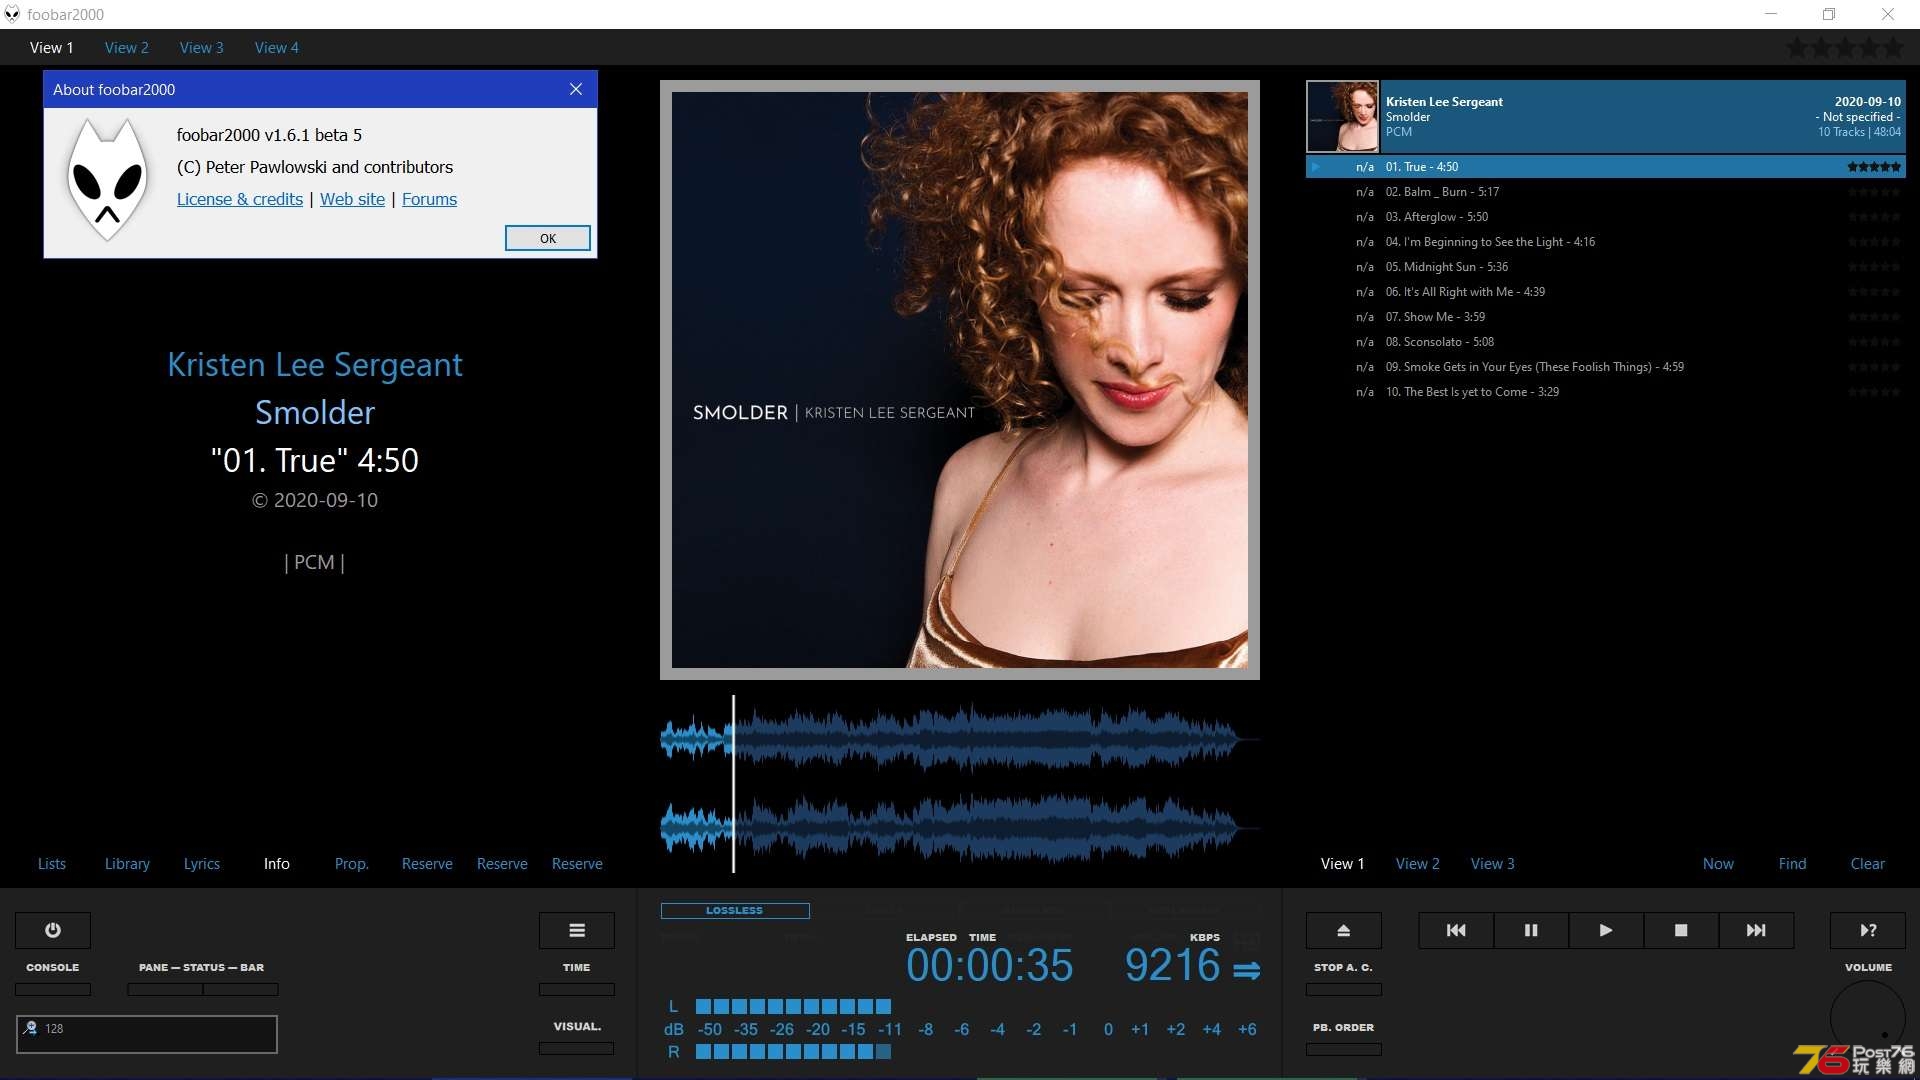Pause the playback
The width and height of the screenshot is (1920, 1080).
click(x=1531, y=930)
